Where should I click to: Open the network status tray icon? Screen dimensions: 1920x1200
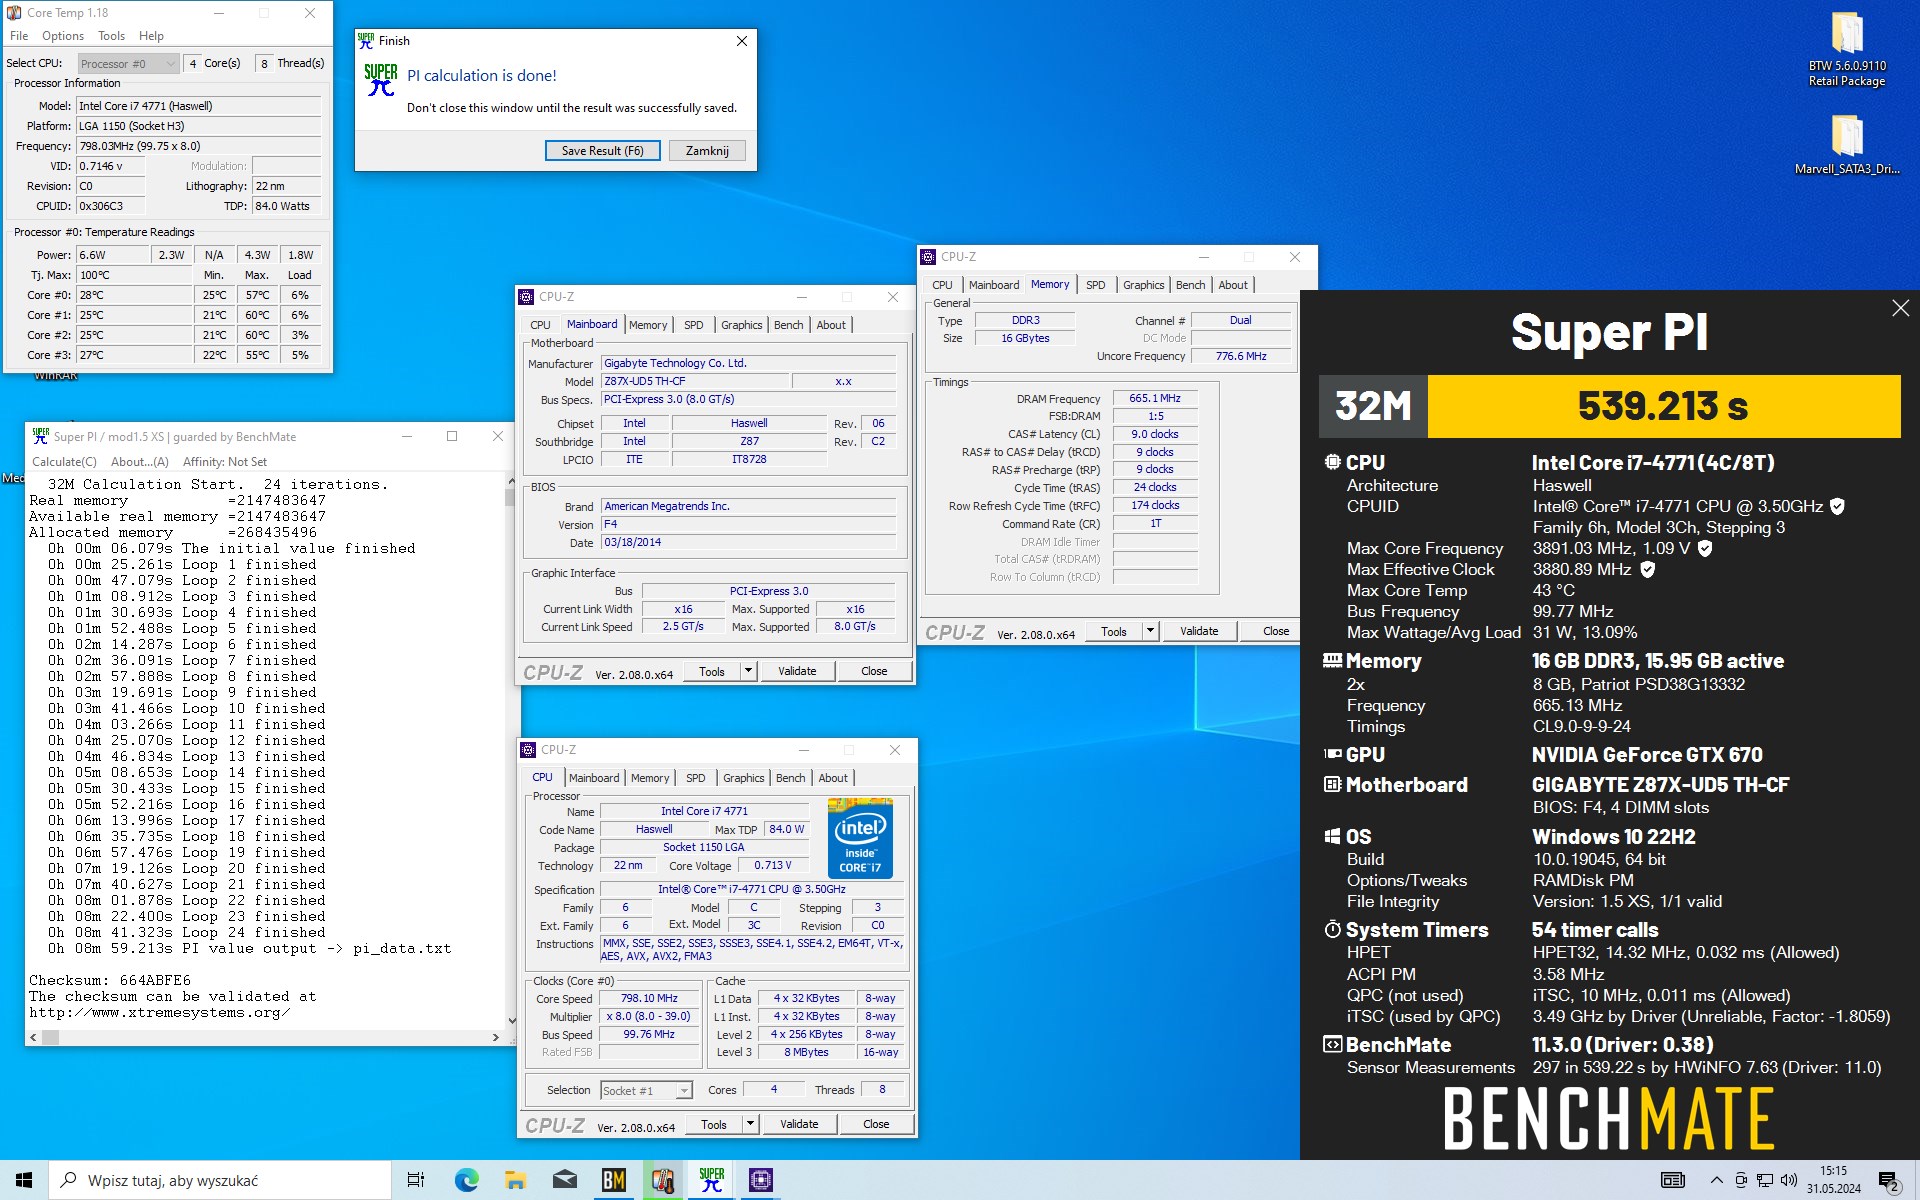pos(1765,1180)
